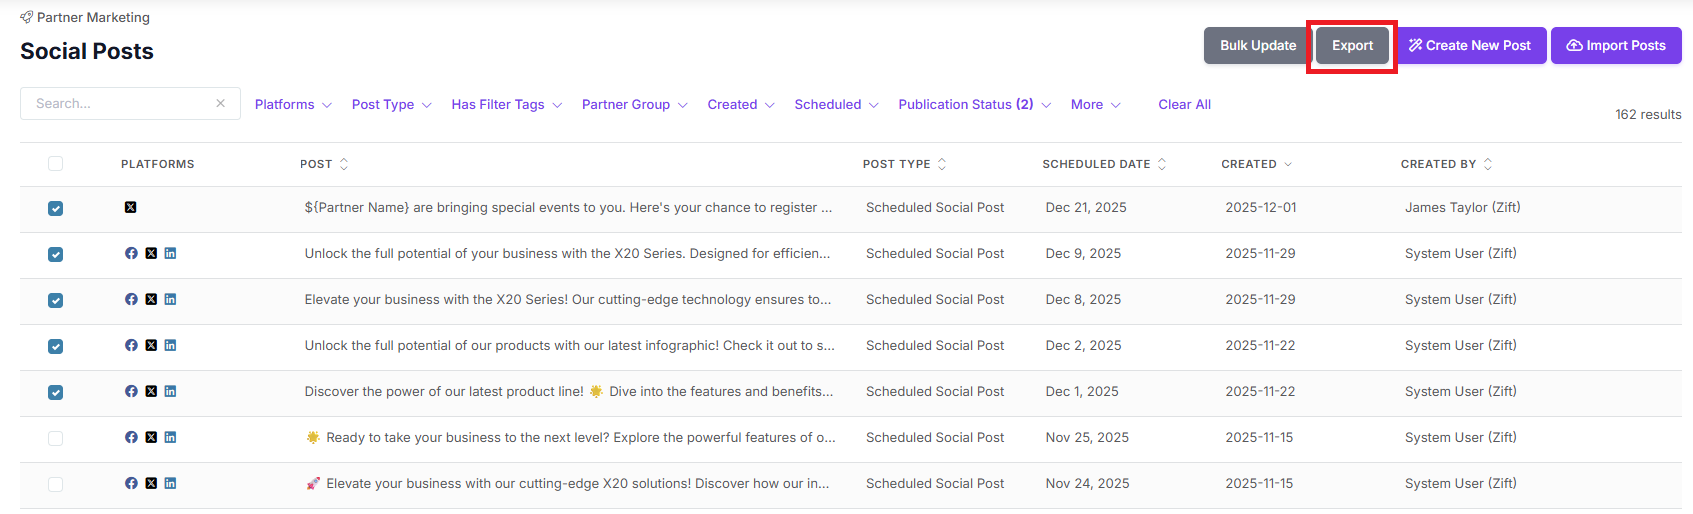
Task: Uncheck the Dec 9, 2025 post checkbox
Action: (55, 254)
